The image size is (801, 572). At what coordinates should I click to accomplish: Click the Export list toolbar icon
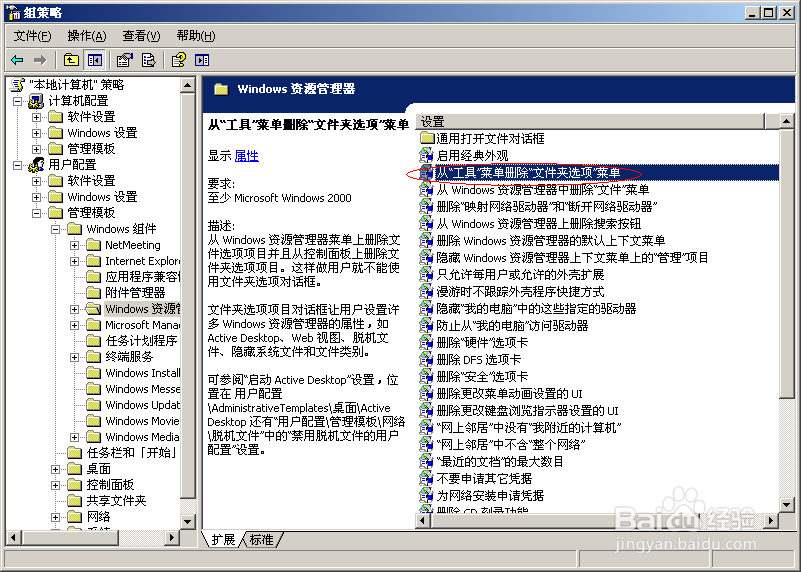[x=148, y=60]
